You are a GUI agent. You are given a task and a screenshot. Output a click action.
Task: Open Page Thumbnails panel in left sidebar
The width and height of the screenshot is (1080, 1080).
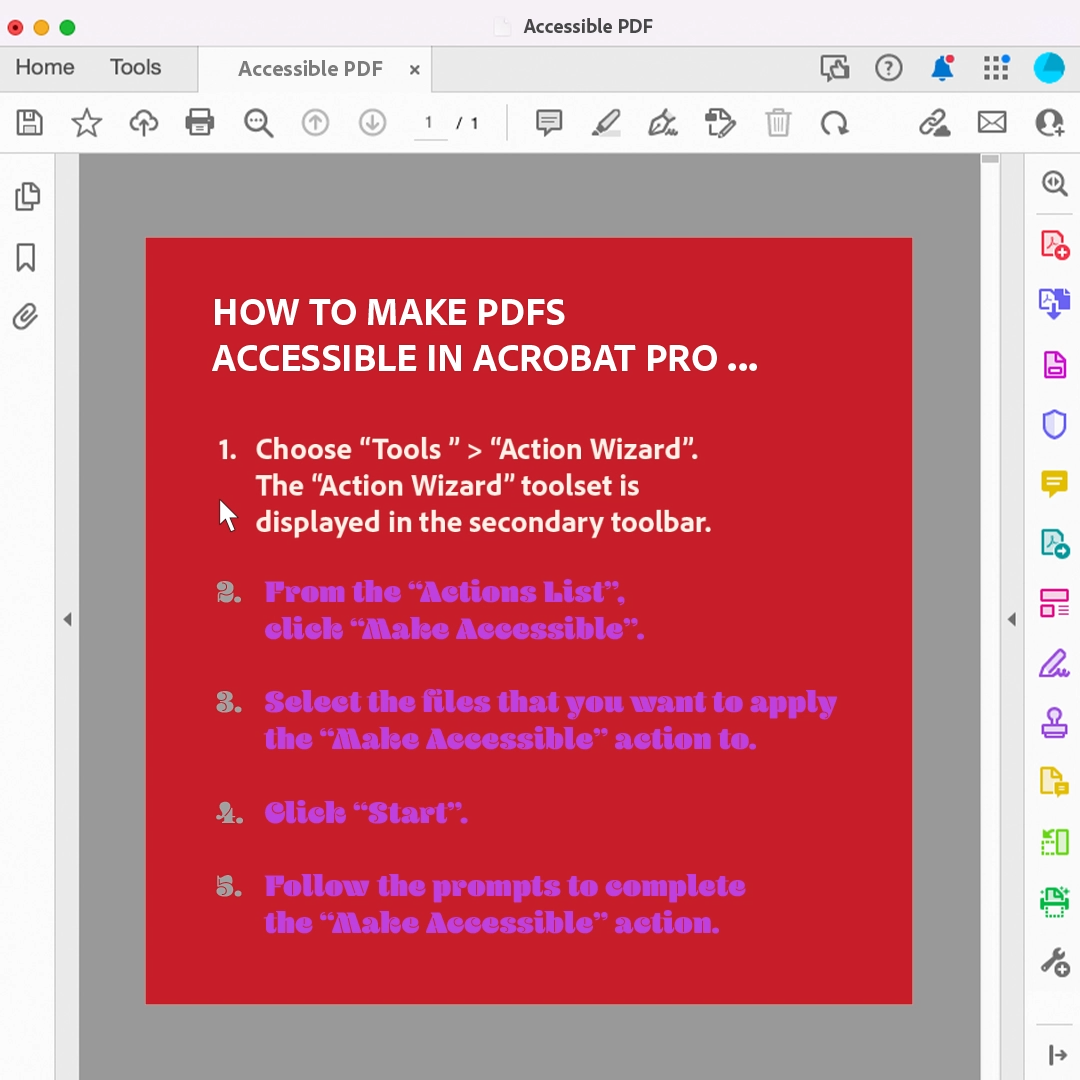click(27, 197)
